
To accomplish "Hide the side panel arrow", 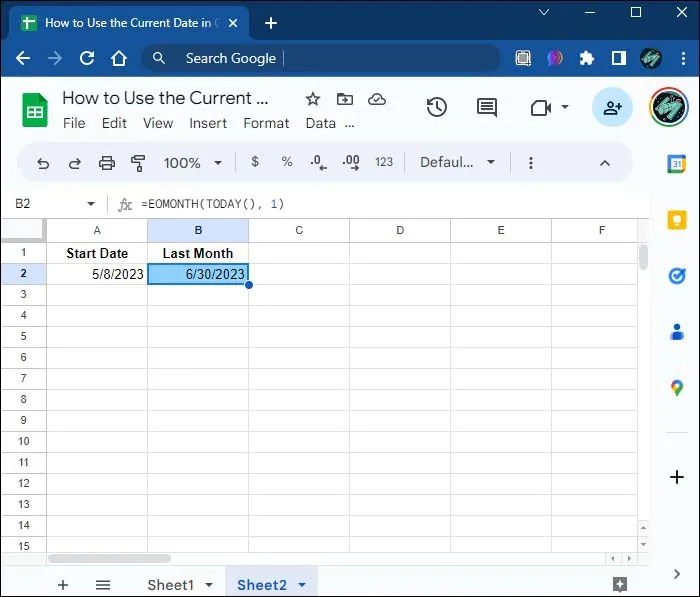I will [x=677, y=574].
